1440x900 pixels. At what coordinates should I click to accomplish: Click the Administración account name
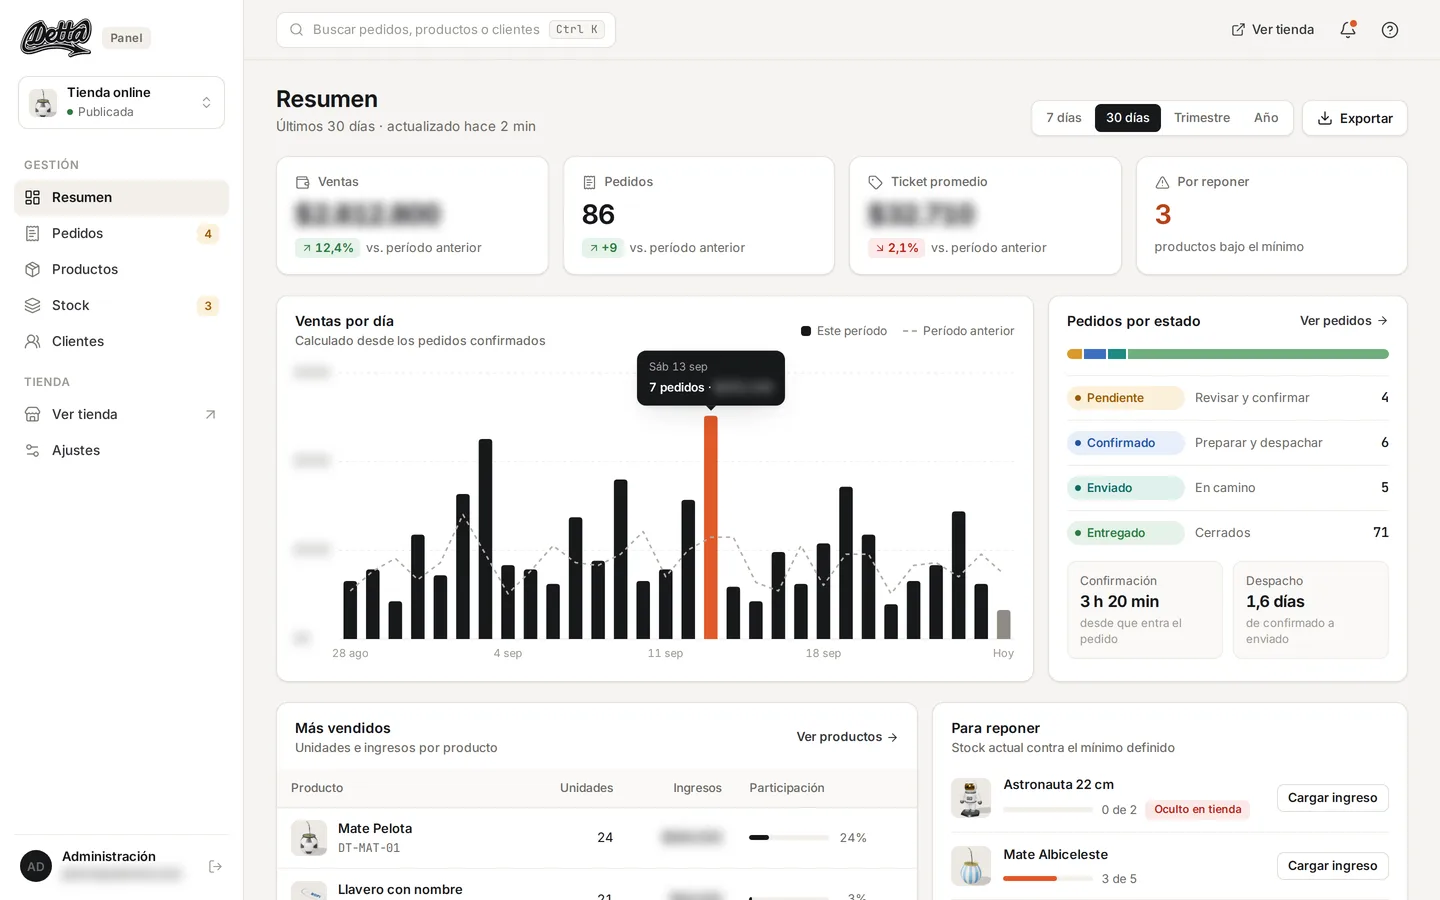pyautogui.click(x=109, y=857)
